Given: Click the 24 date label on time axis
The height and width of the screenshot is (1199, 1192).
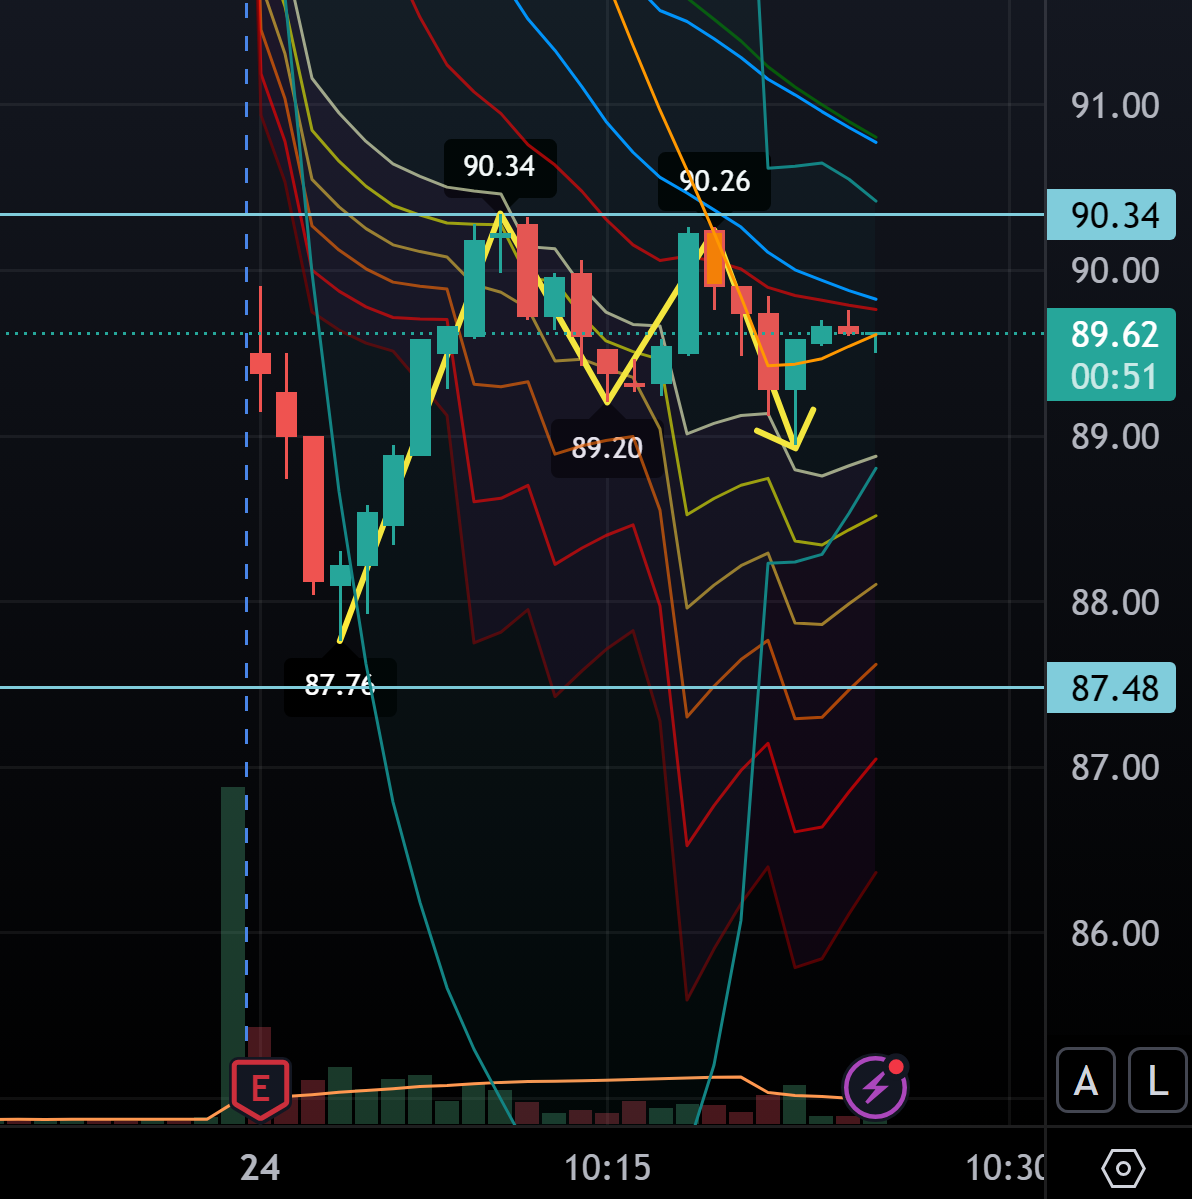Looking at the screenshot, I should [260, 1168].
